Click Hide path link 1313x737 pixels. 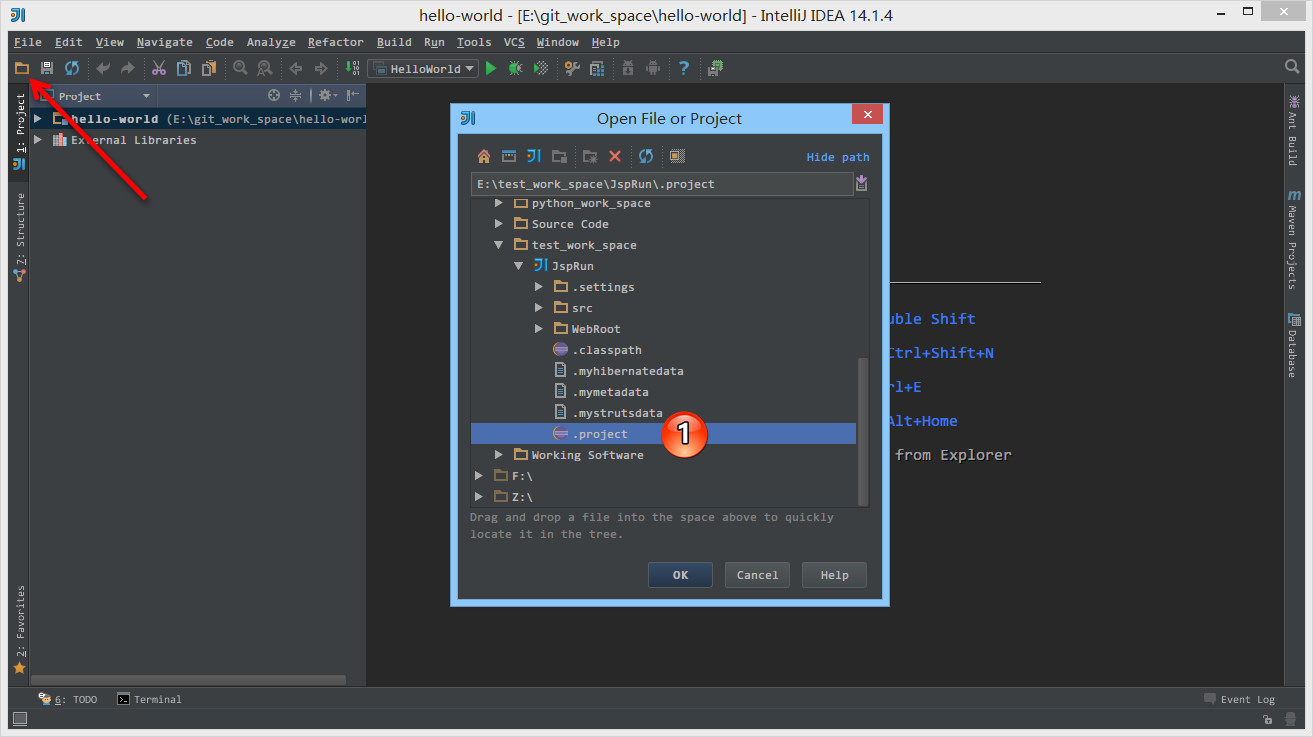pyautogui.click(x=838, y=157)
